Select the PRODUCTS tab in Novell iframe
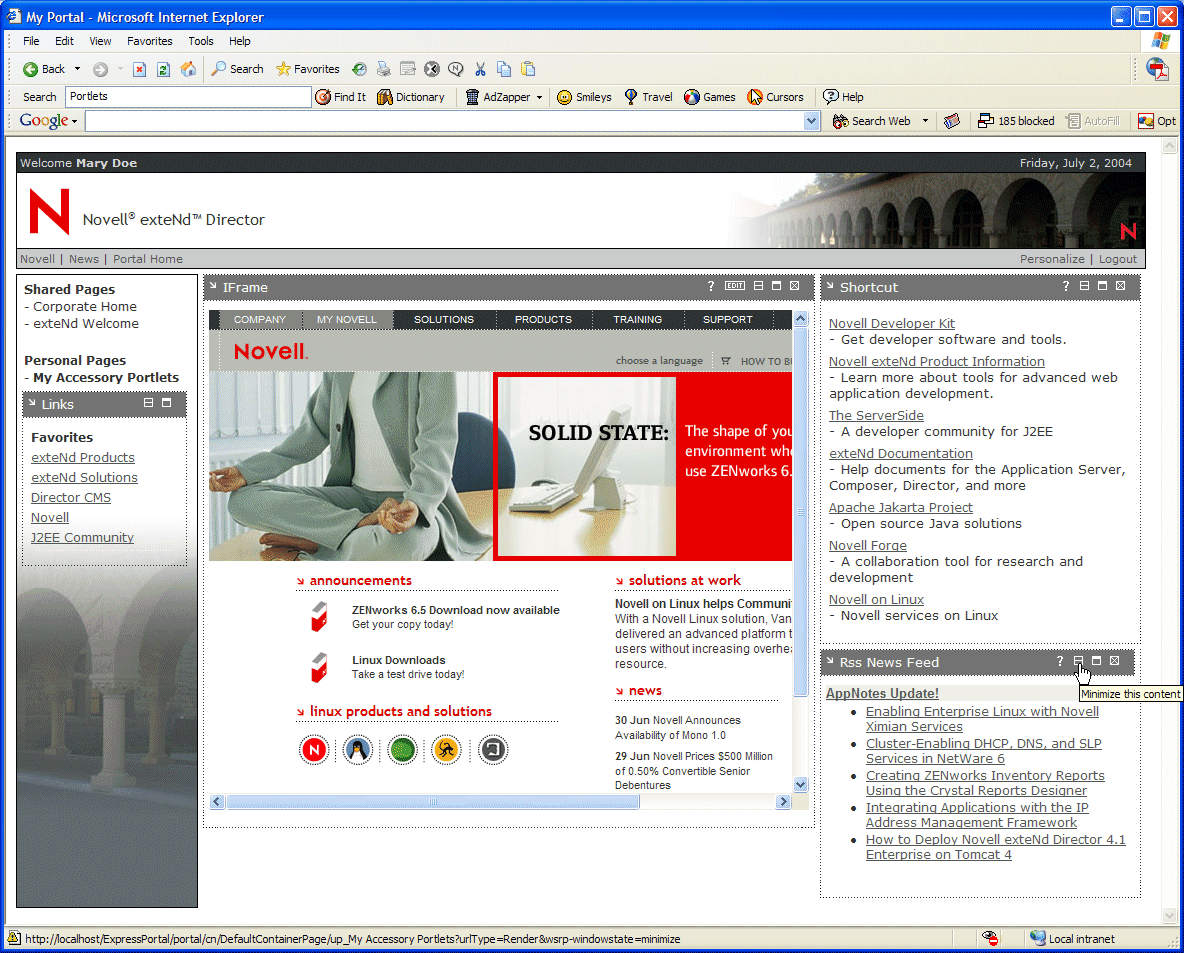1184x953 pixels. pyautogui.click(x=544, y=319)
